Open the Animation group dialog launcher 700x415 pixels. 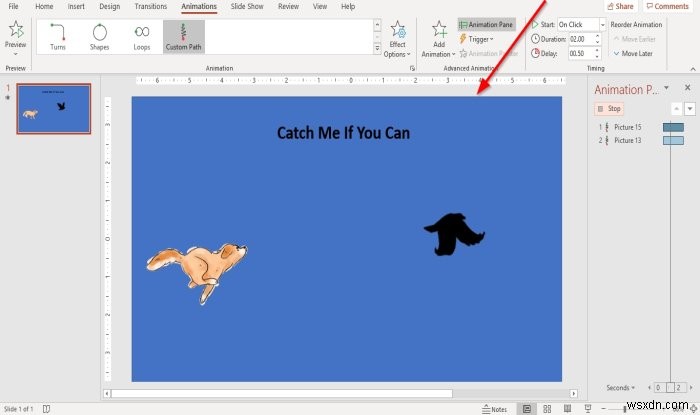click(x=412, y=68)
